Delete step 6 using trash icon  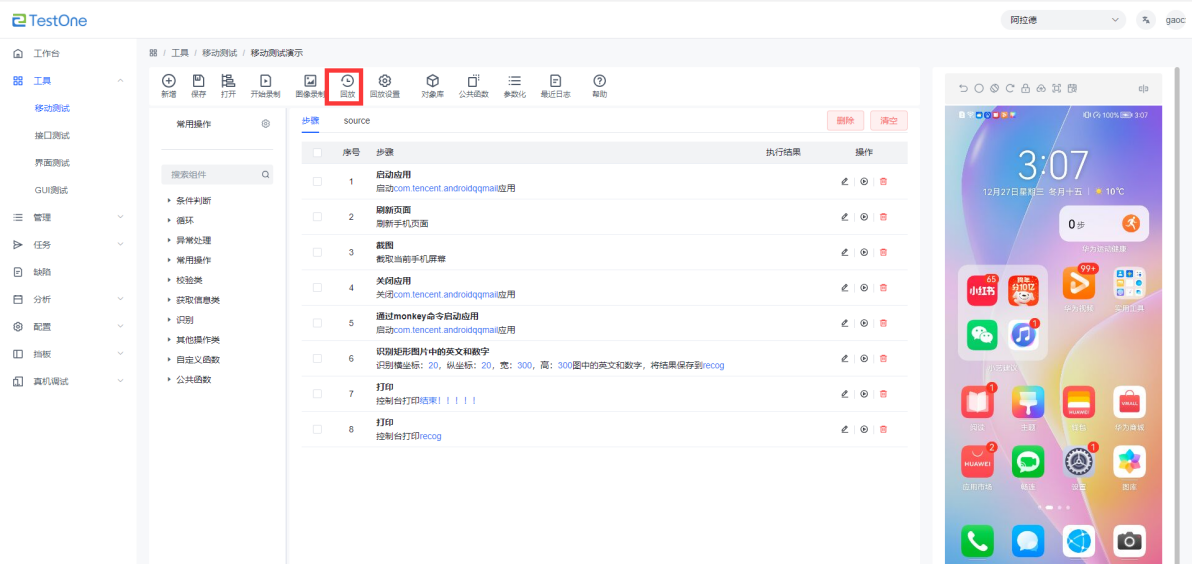[x=883, y=359]
